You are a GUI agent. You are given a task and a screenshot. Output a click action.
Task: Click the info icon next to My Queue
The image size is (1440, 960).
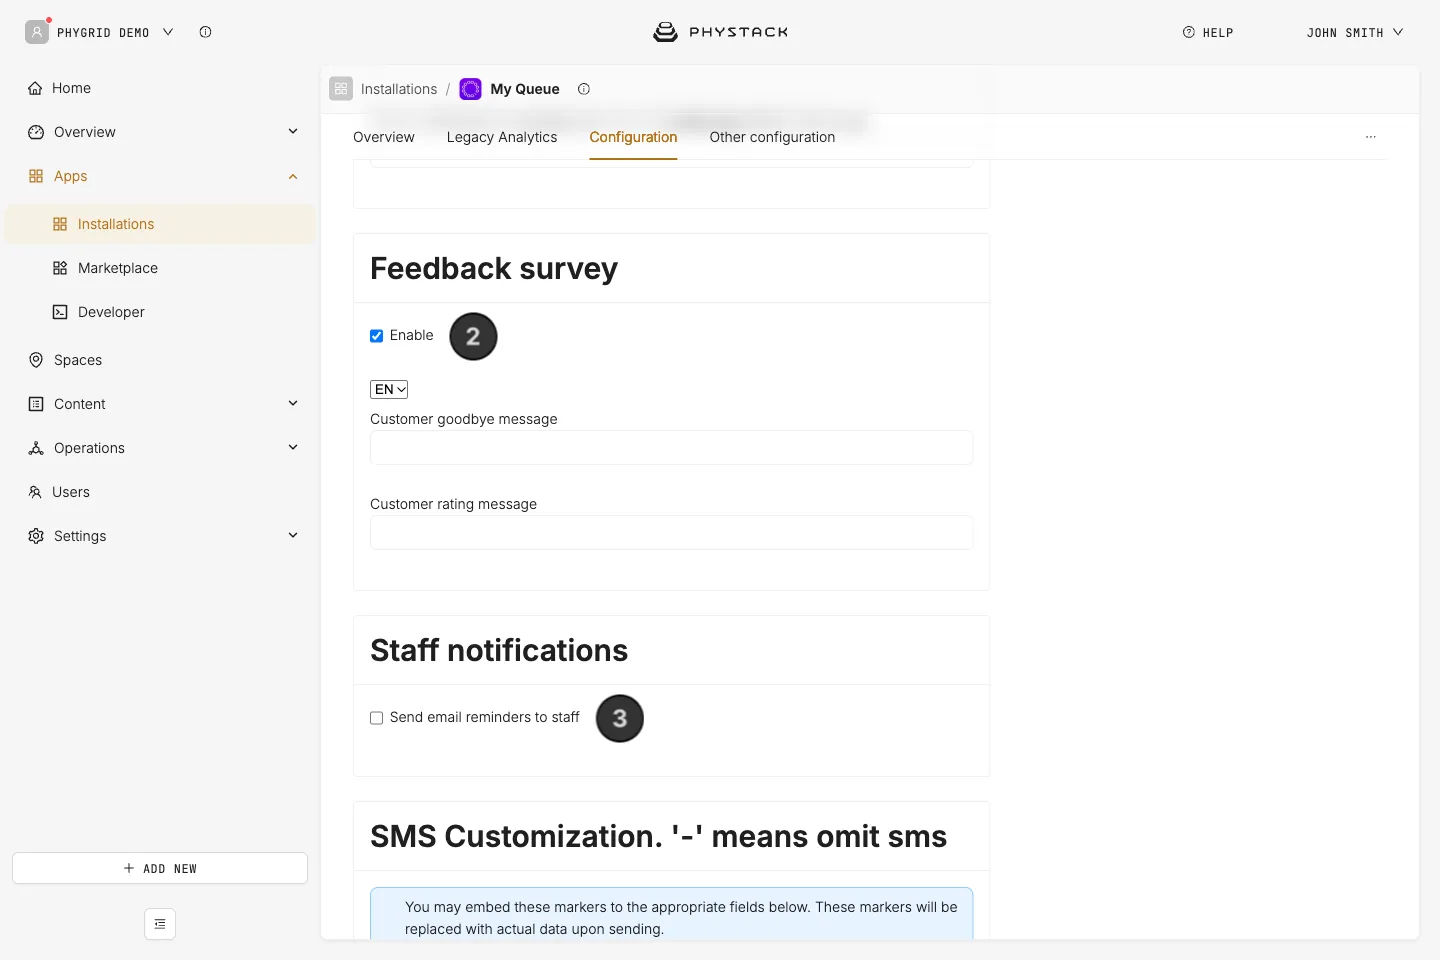tap(584, 89)
